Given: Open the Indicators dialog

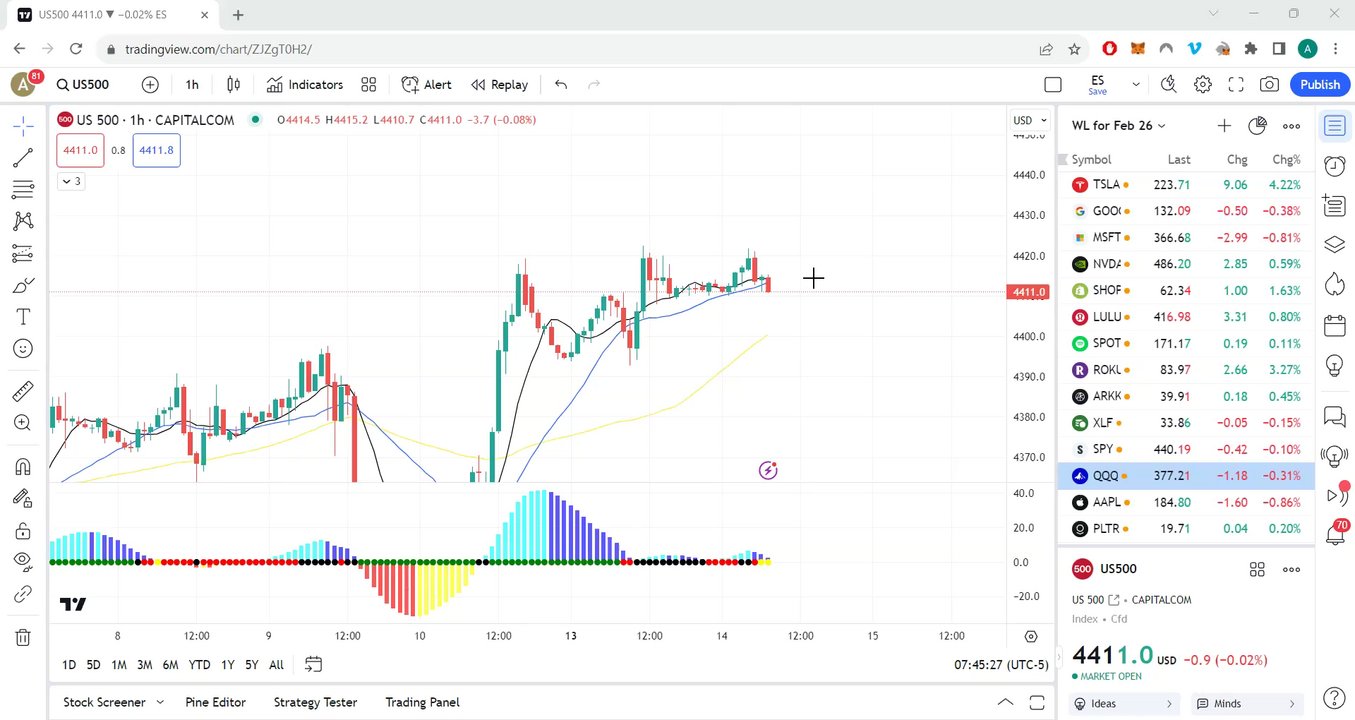Looking at the screenshot, I should (305, 85).
